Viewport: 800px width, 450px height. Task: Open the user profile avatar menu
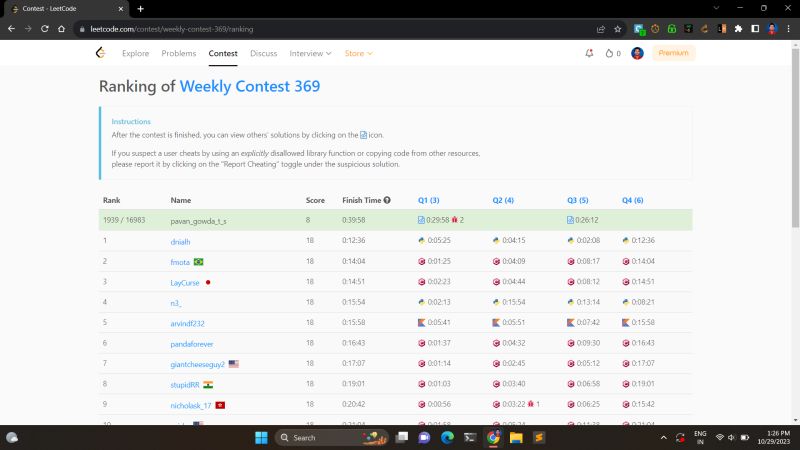coord(637,53)
